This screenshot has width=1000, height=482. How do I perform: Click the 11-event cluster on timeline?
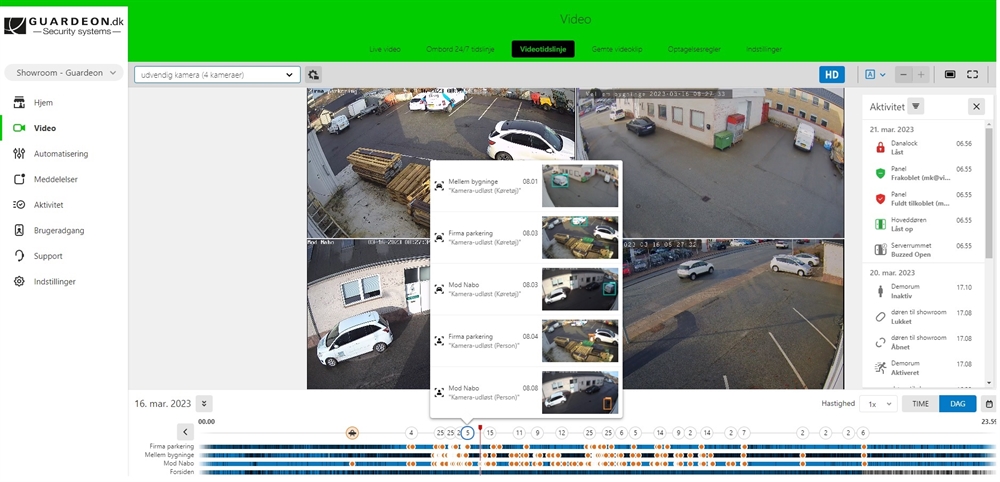point(519,433)
